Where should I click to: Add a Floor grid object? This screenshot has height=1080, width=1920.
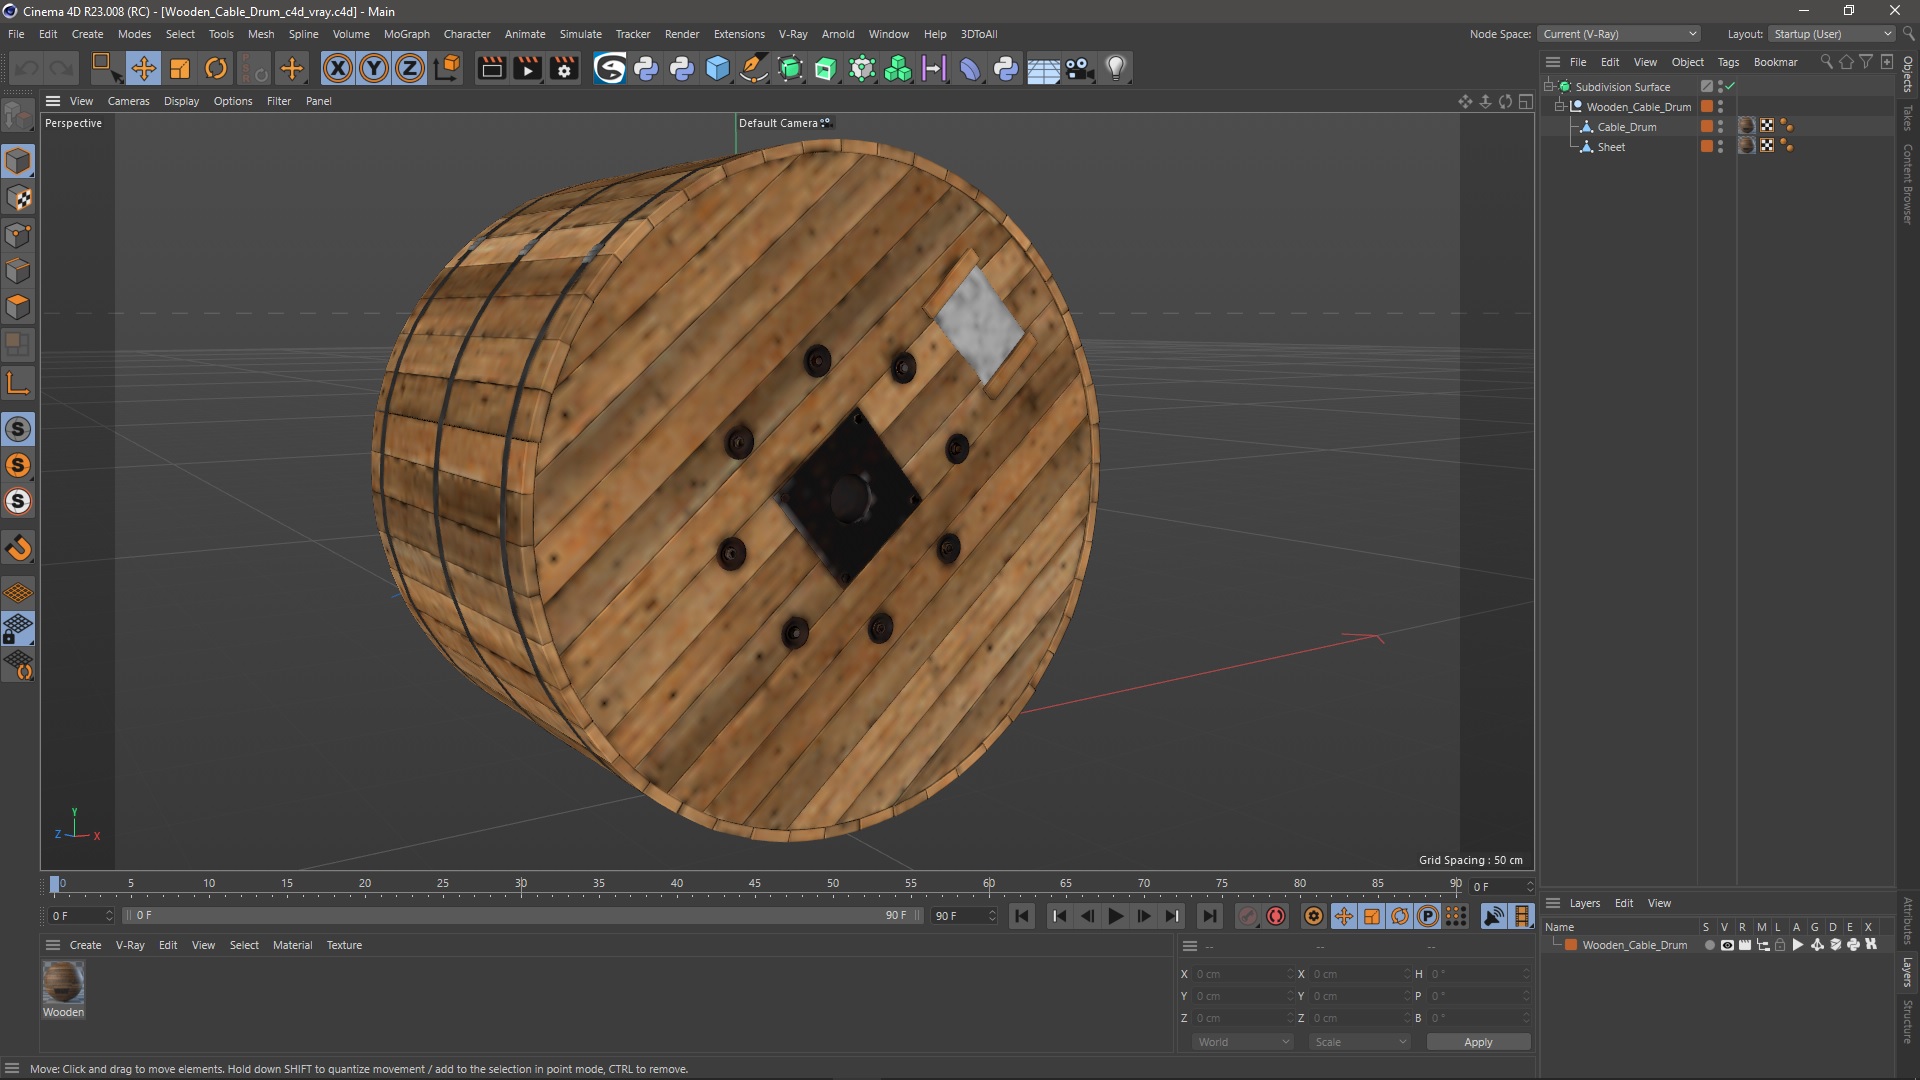tap(1043, 68)
